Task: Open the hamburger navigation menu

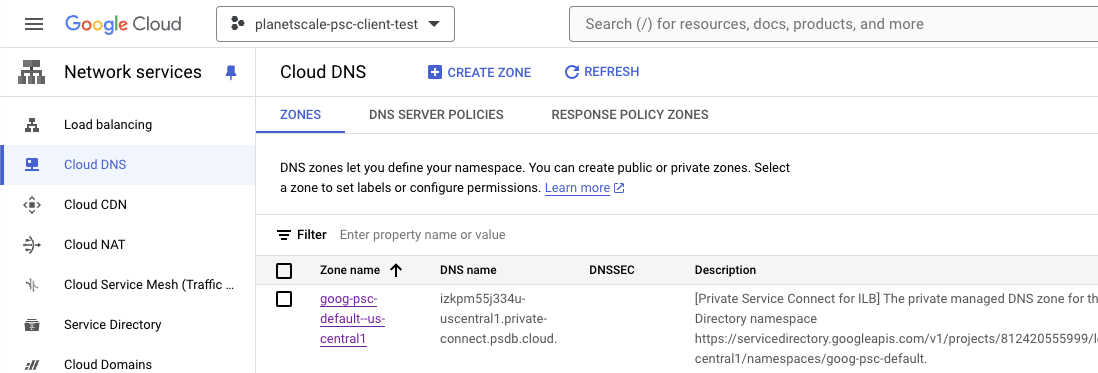Action: [34, 24]
